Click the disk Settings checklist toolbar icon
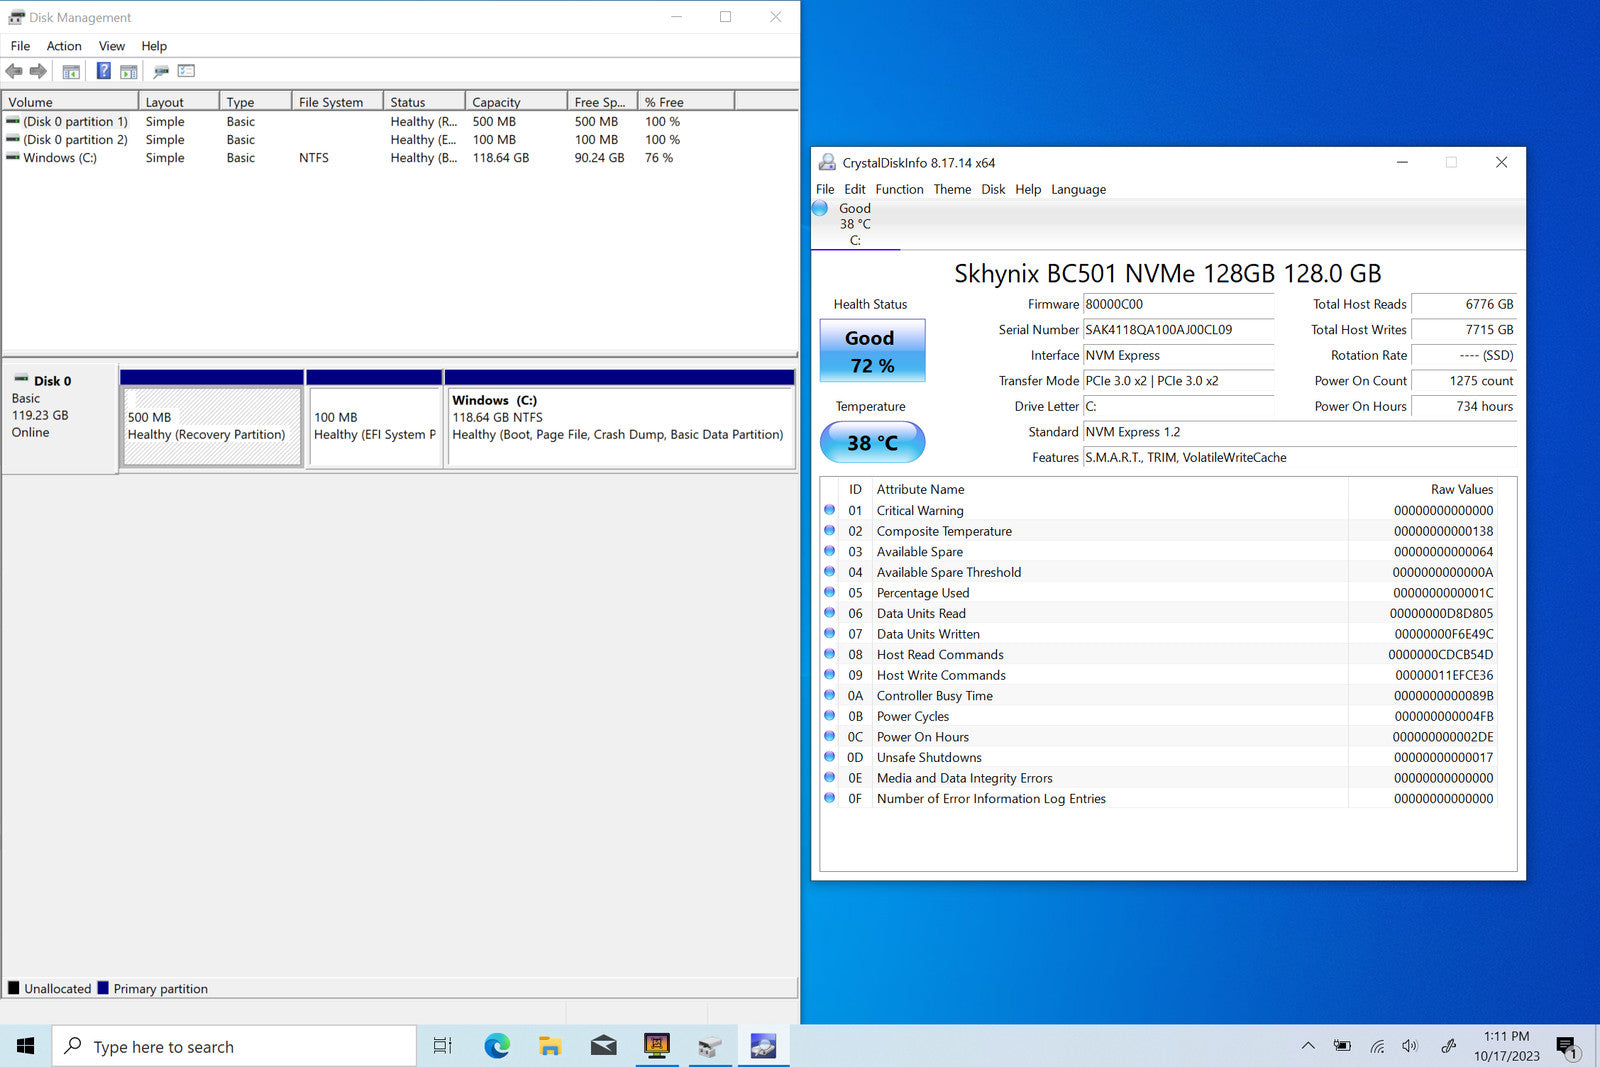This screenshot has height=1067, width=1600. click(187, 71)
